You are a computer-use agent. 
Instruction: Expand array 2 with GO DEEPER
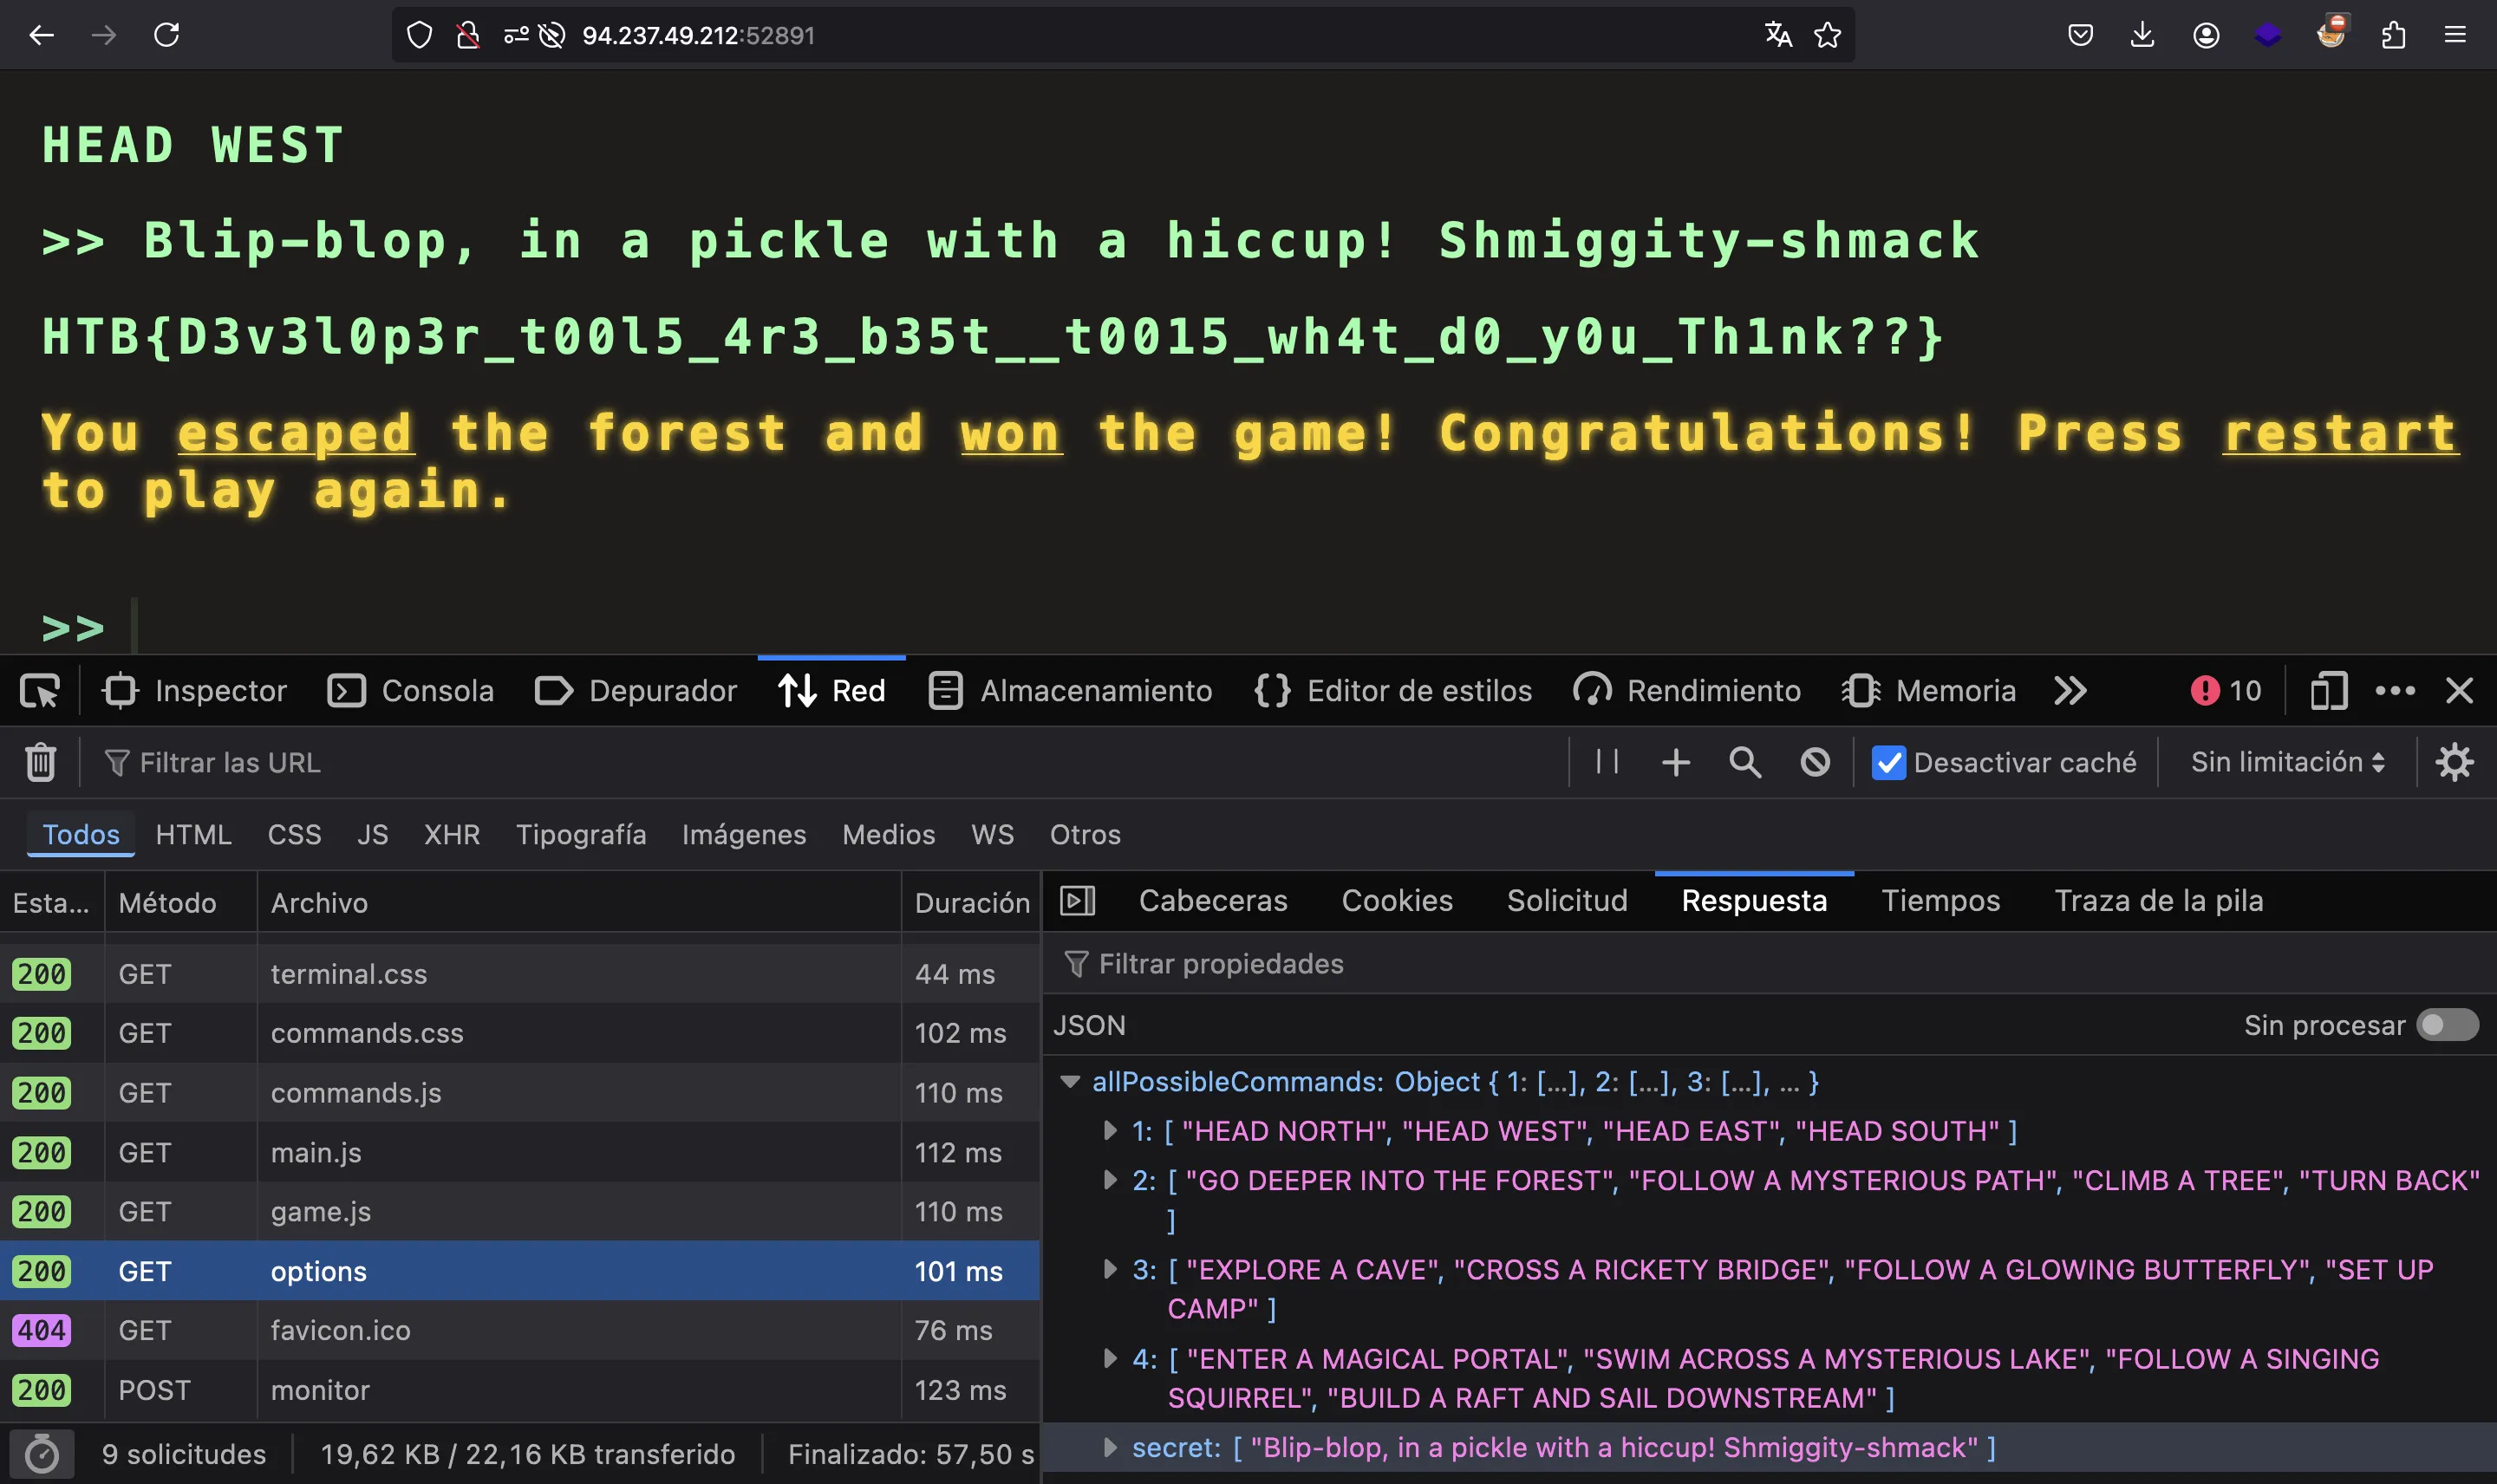pos(1109,1180)
